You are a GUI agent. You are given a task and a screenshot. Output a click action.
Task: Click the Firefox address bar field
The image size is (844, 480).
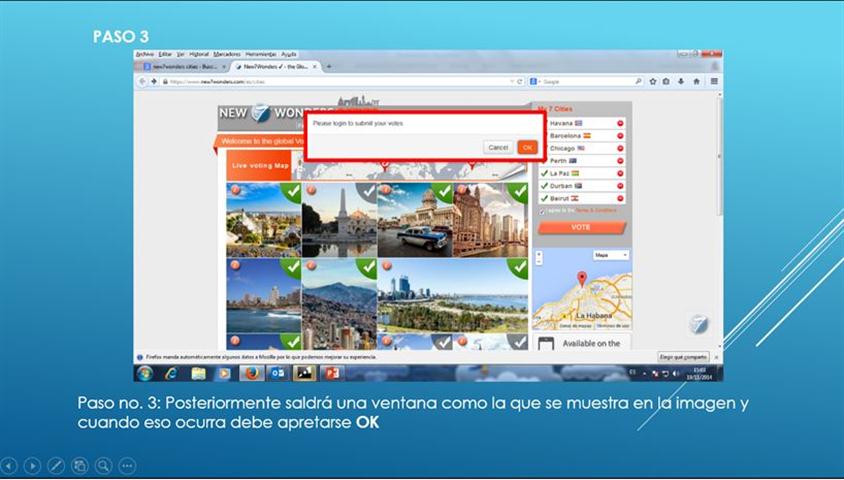tap(336, 81)
